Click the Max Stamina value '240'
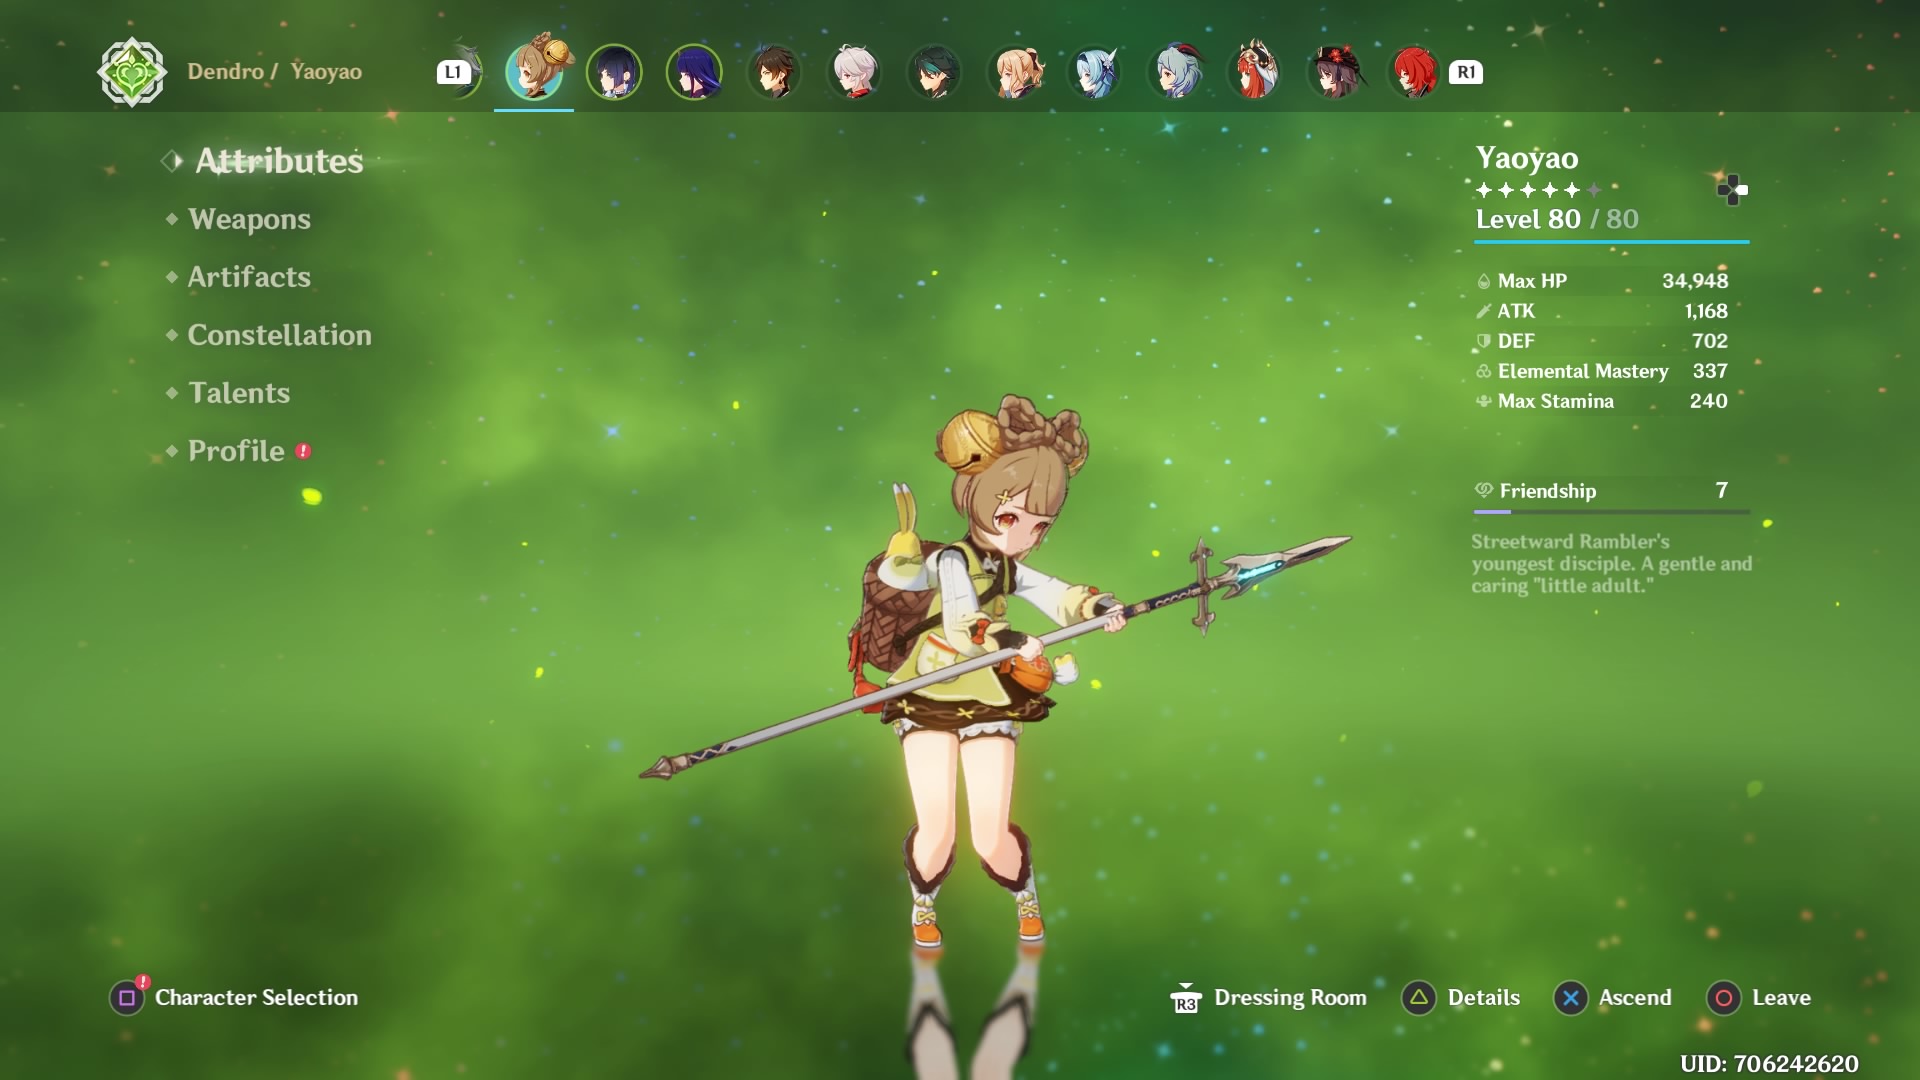This screenshot has width=1920, height=1080. coord(1708,401)
